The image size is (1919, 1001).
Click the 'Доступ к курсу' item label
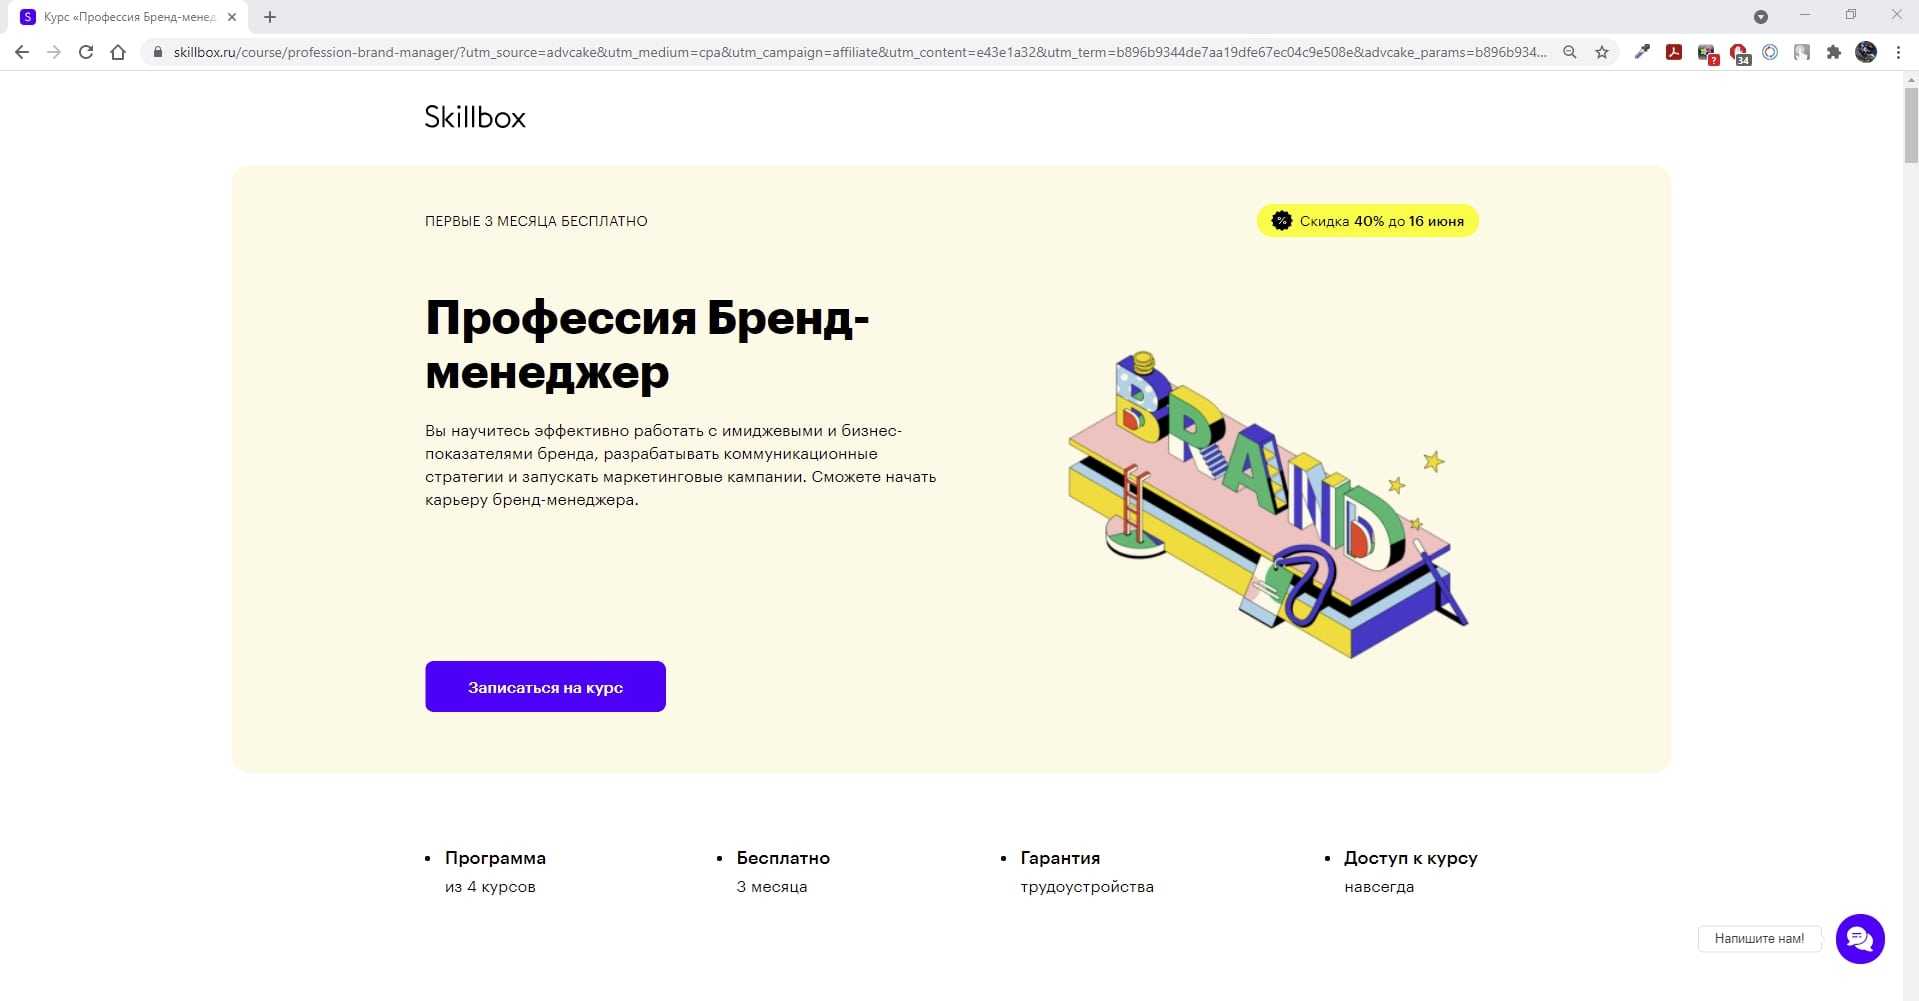(1411, 858)
